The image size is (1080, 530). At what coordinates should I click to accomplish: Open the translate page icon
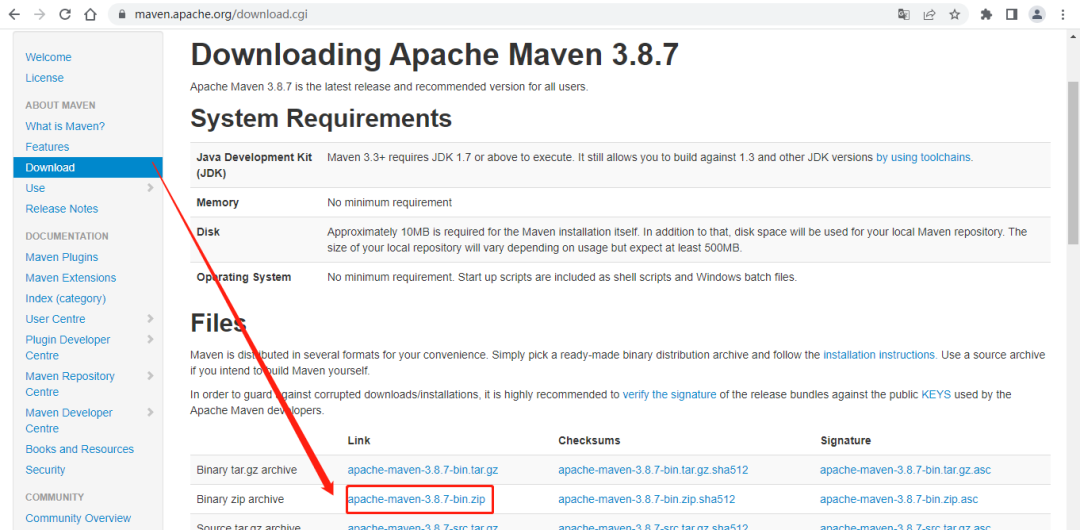(x=904, y=14)
